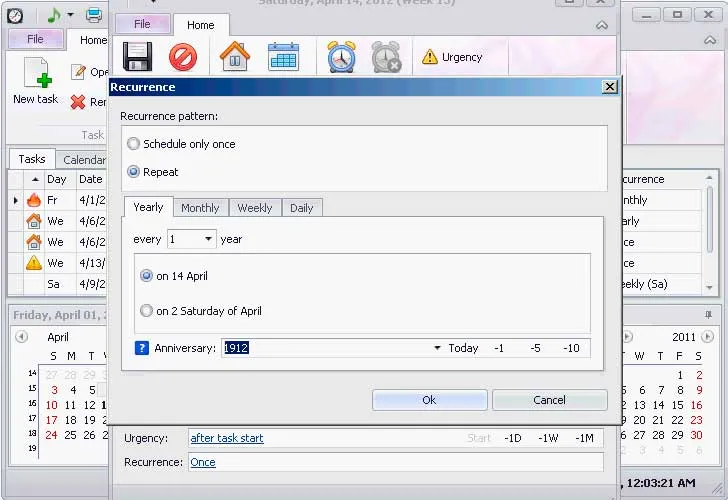This screenshot has height=500, width=728.
Task: Click the New task icon
Action: pyautogui.click(x=35, y=73)
